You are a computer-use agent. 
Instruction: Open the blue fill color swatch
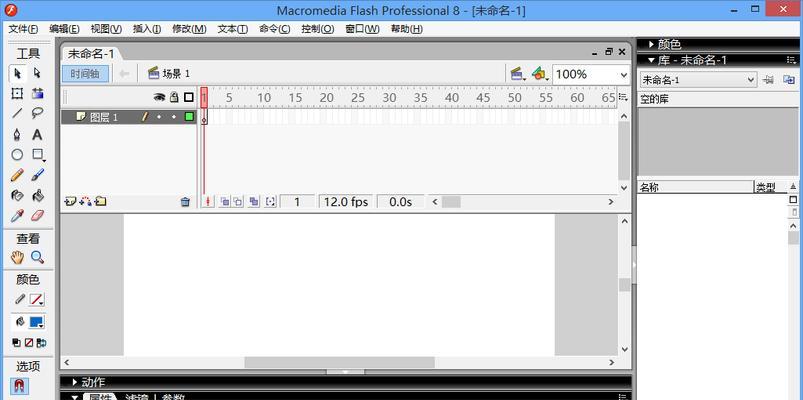point(36,323)
